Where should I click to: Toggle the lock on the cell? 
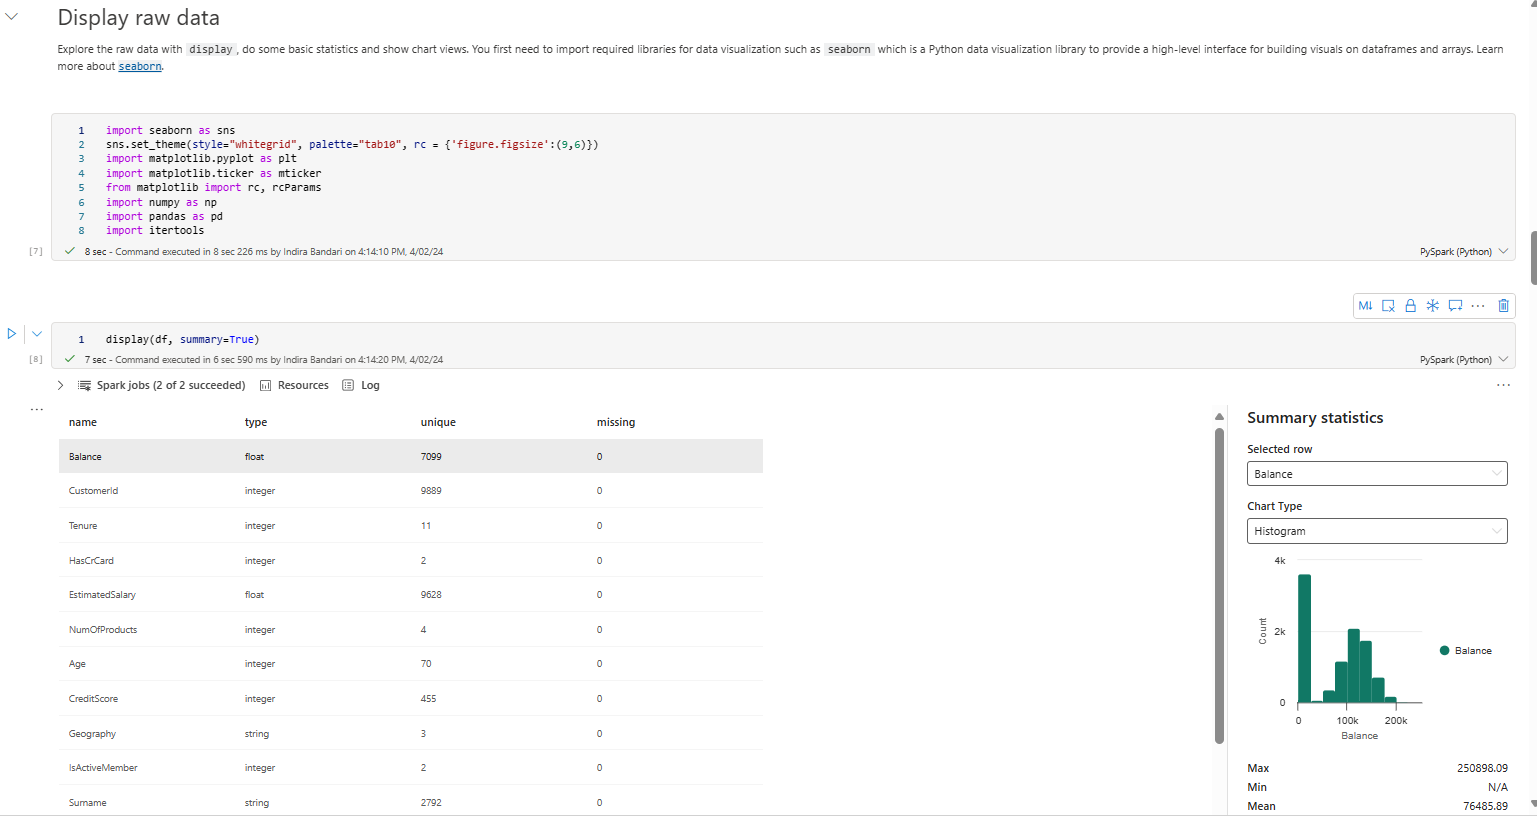coord(1410,306)
